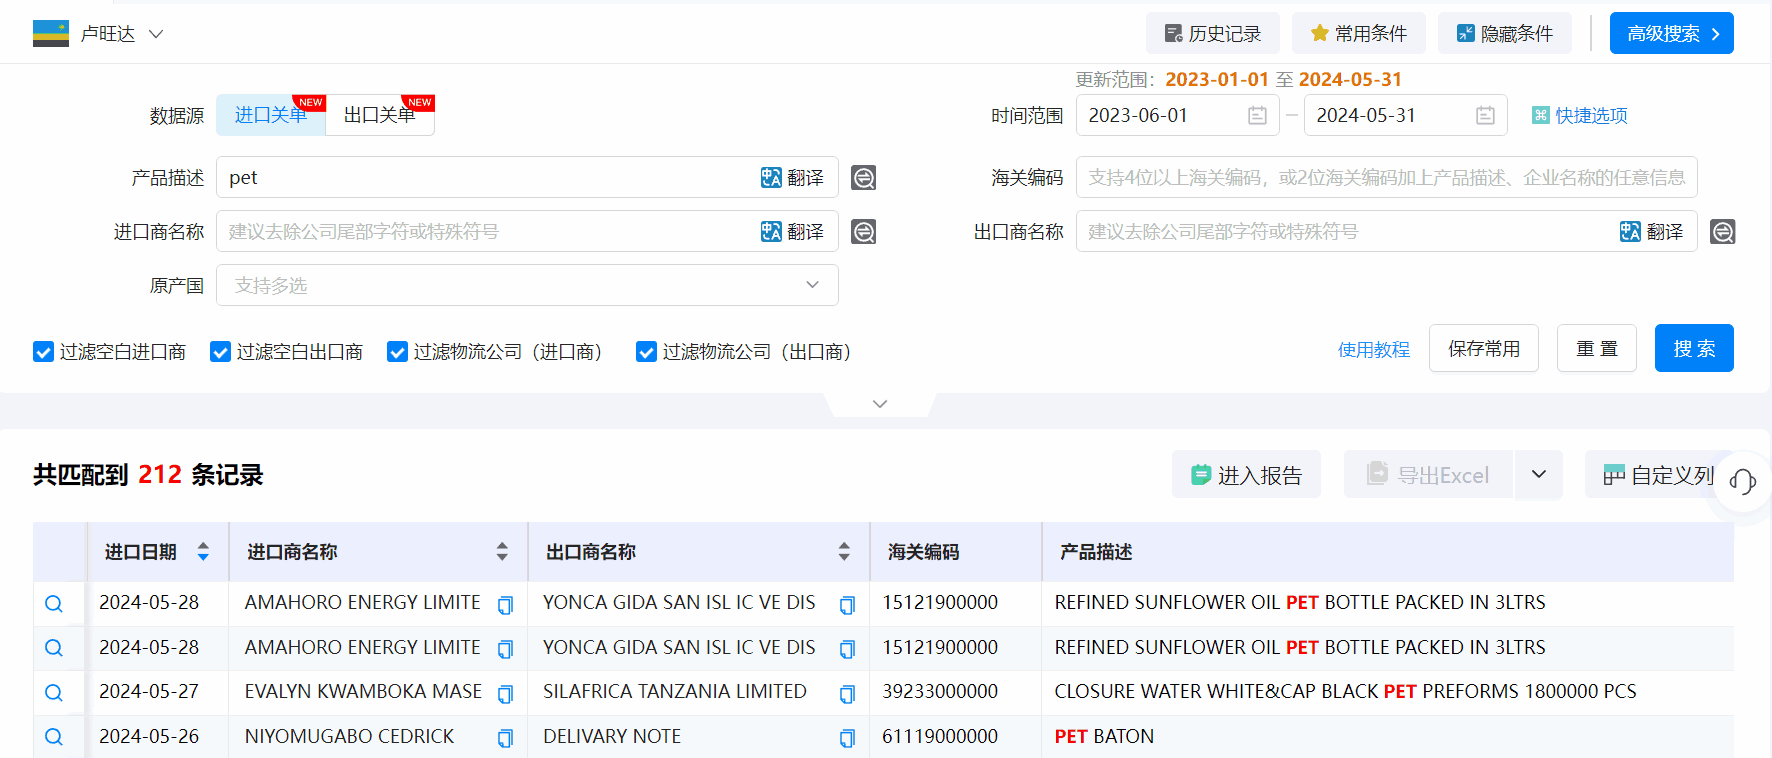
Task: Copy importer name AMAHORO ENERGY in first row
Action: click(505, 605)
